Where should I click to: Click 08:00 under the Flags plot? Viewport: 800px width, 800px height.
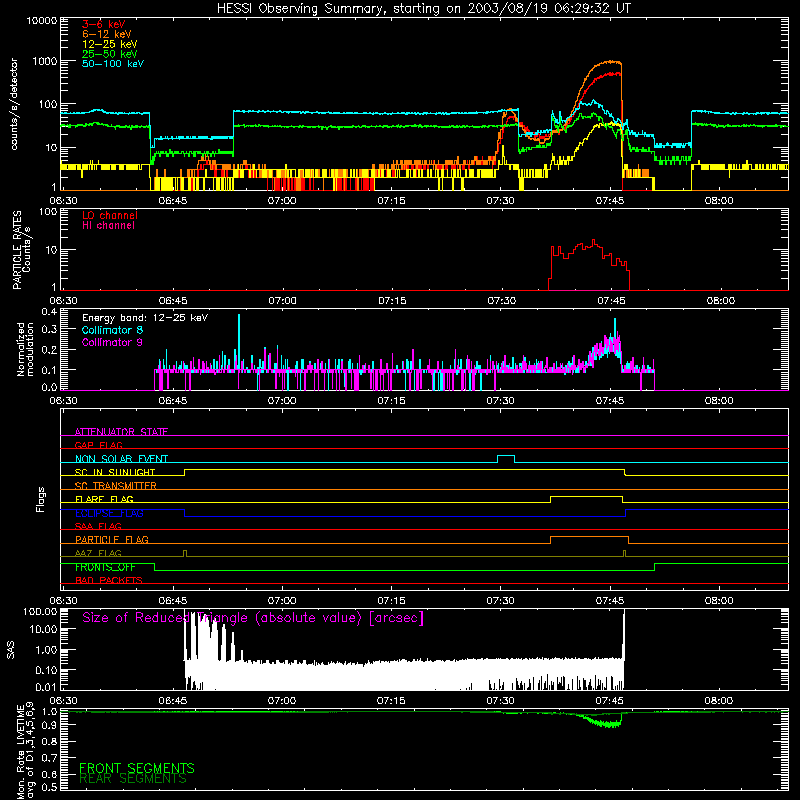719,601
